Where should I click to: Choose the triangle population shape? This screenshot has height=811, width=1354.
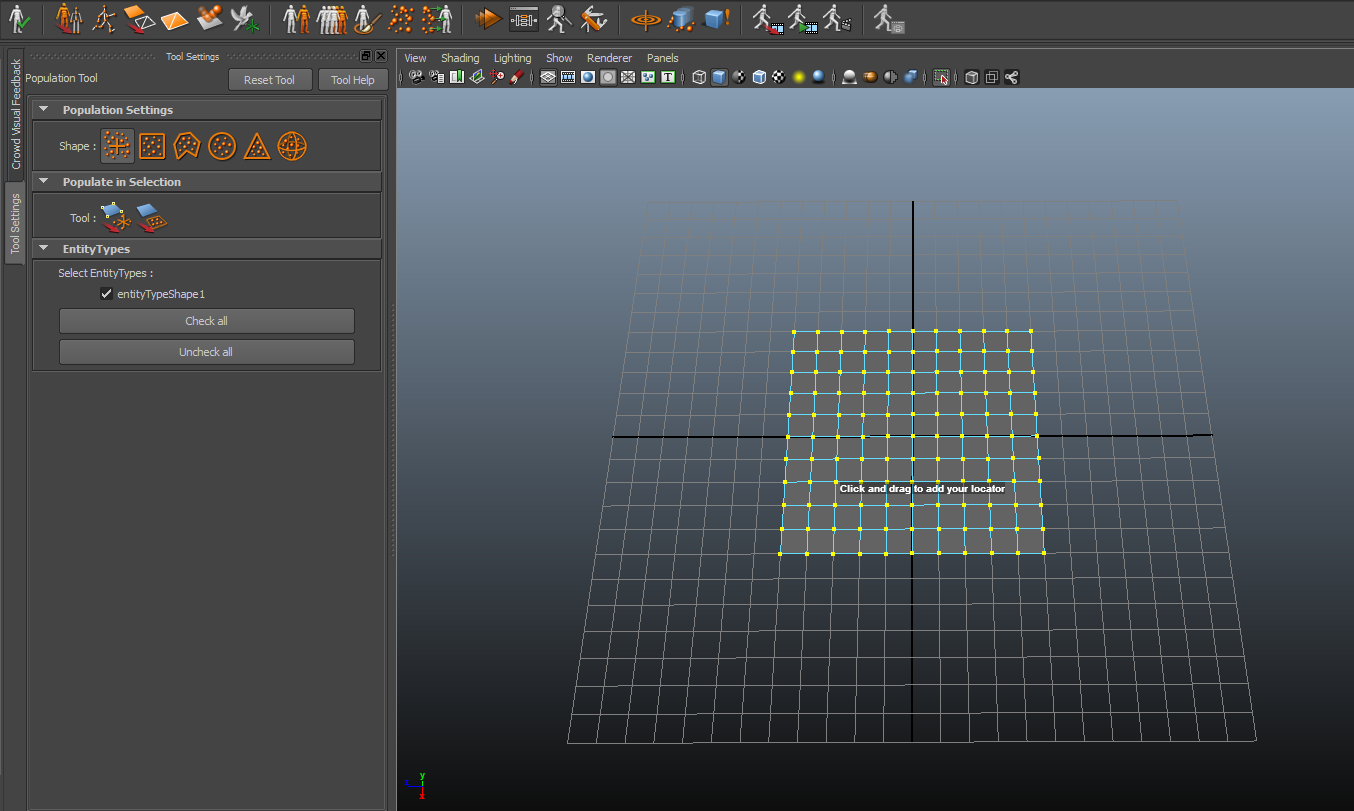click(257, 146)
